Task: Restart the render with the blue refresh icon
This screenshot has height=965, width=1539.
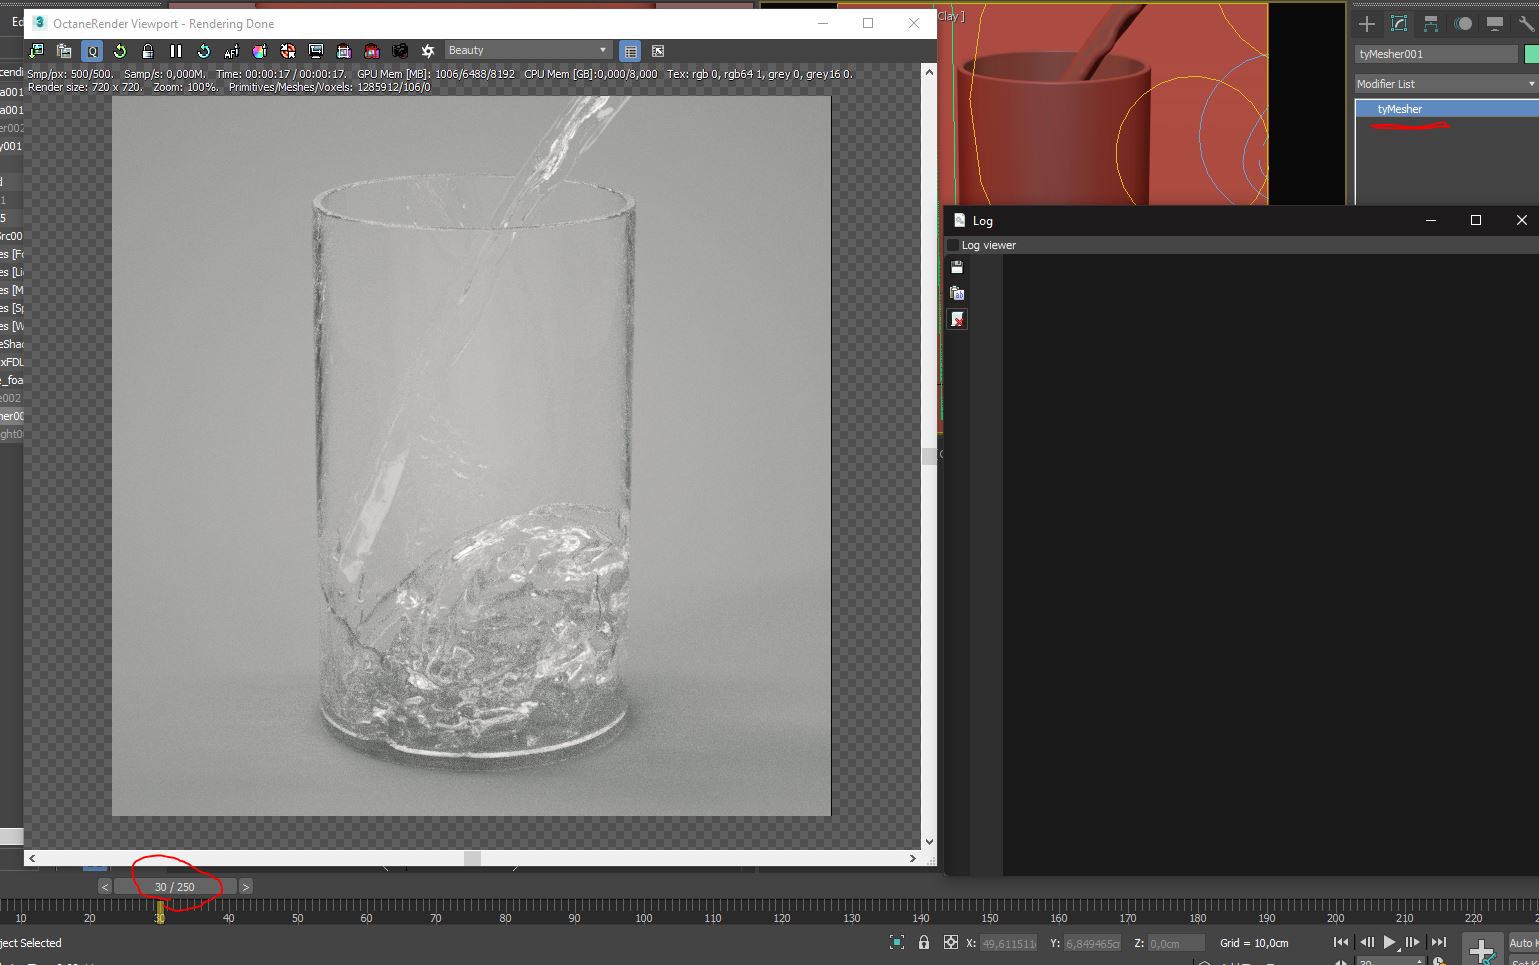Action: (204, 51)
